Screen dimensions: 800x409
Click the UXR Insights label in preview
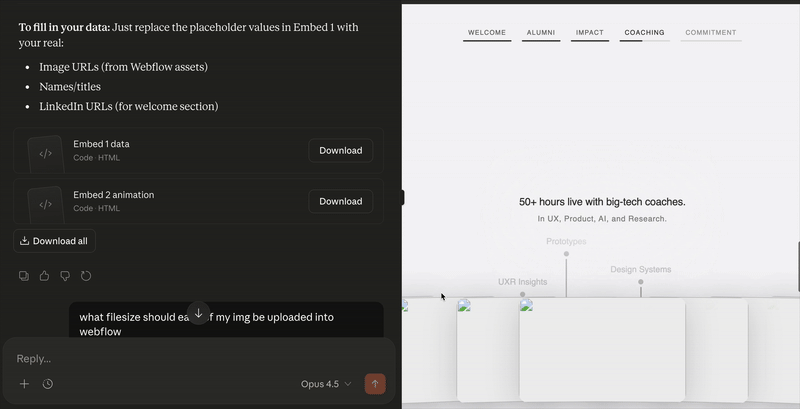pyautogui.click(x=522, y=282)
